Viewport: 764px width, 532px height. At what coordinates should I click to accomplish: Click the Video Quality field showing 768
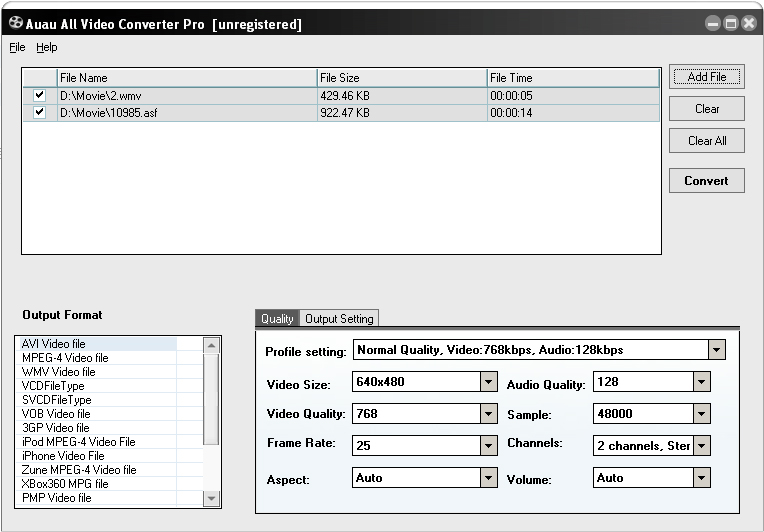(416, 414)
